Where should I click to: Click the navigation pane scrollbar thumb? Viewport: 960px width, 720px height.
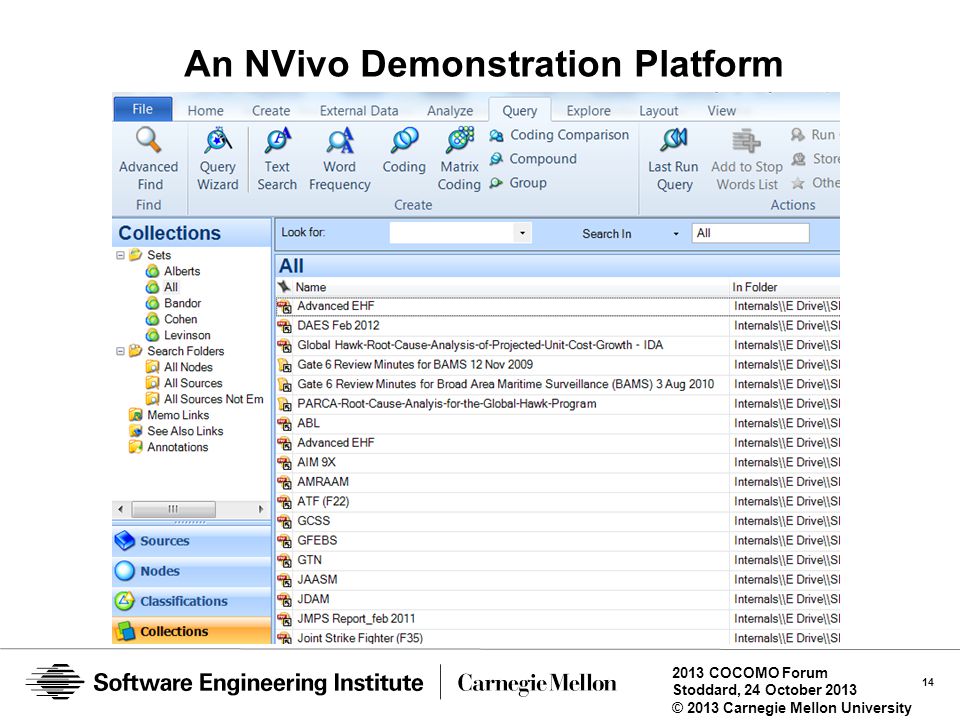click(173, 509)
